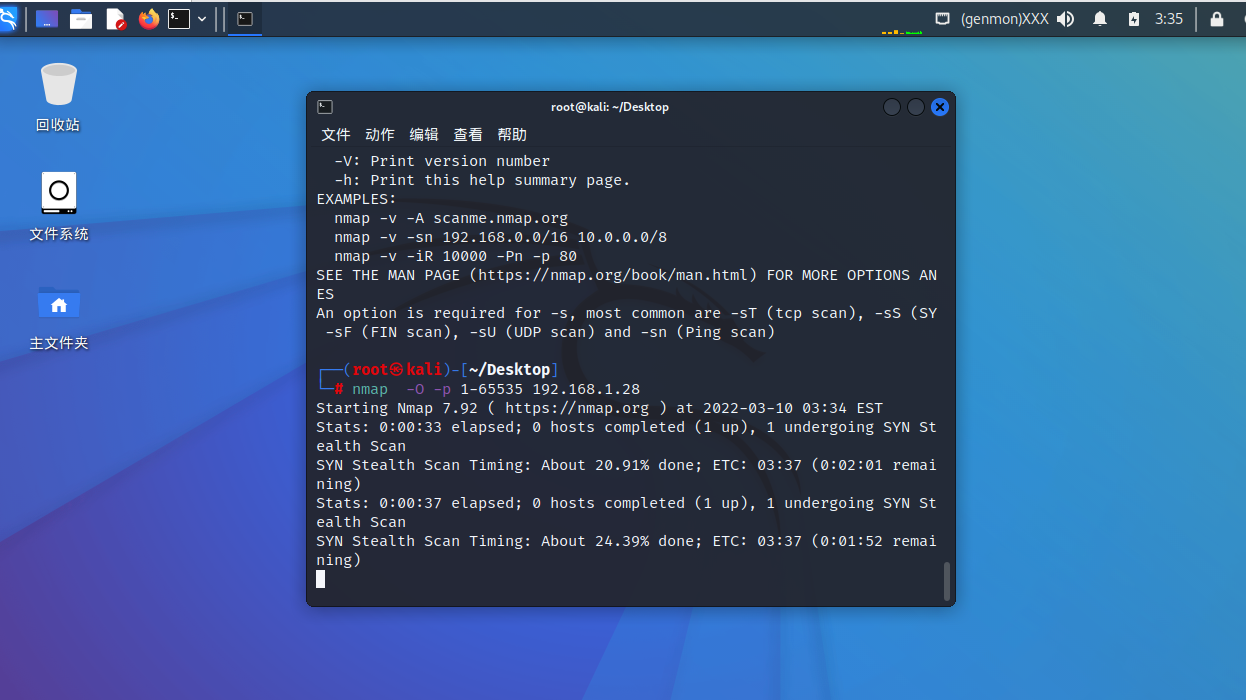Image resolution: width=1246 pixels, height=700 pixels.
Task: Click the "Stats: 0:00:33 elapsed" line
Action: (x=627, y=427)
